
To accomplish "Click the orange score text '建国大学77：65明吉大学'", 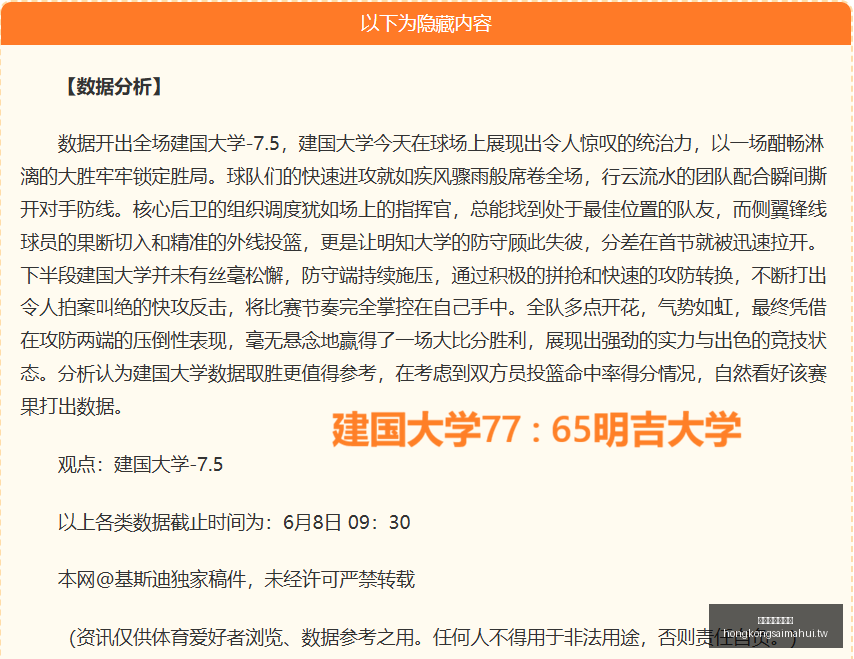I will tap(536, 429).
